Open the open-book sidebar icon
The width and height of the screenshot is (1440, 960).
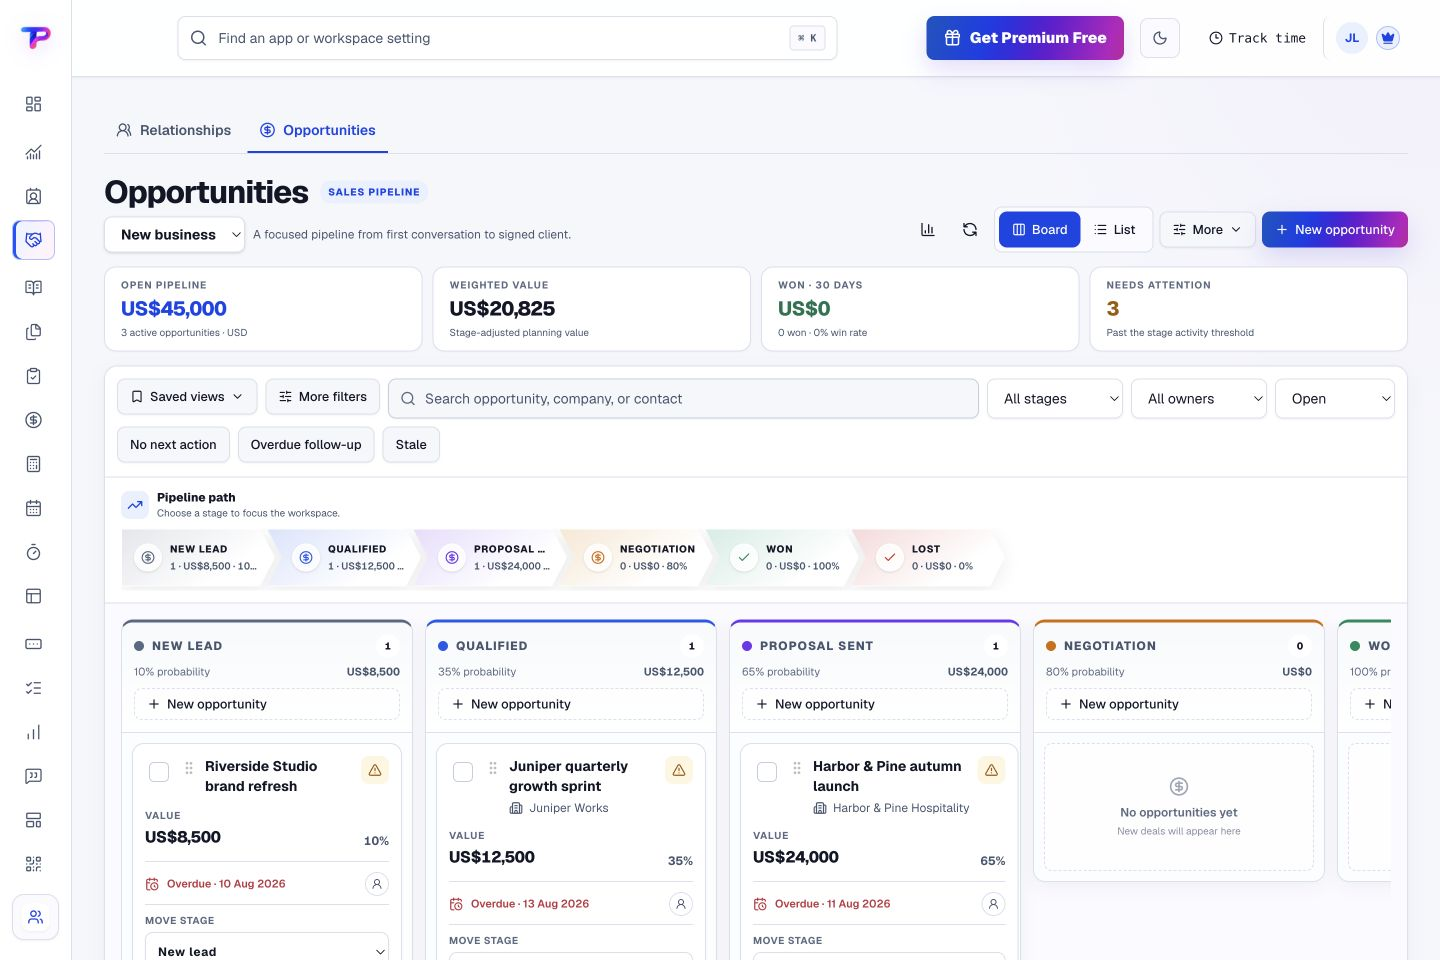(33, 288)
